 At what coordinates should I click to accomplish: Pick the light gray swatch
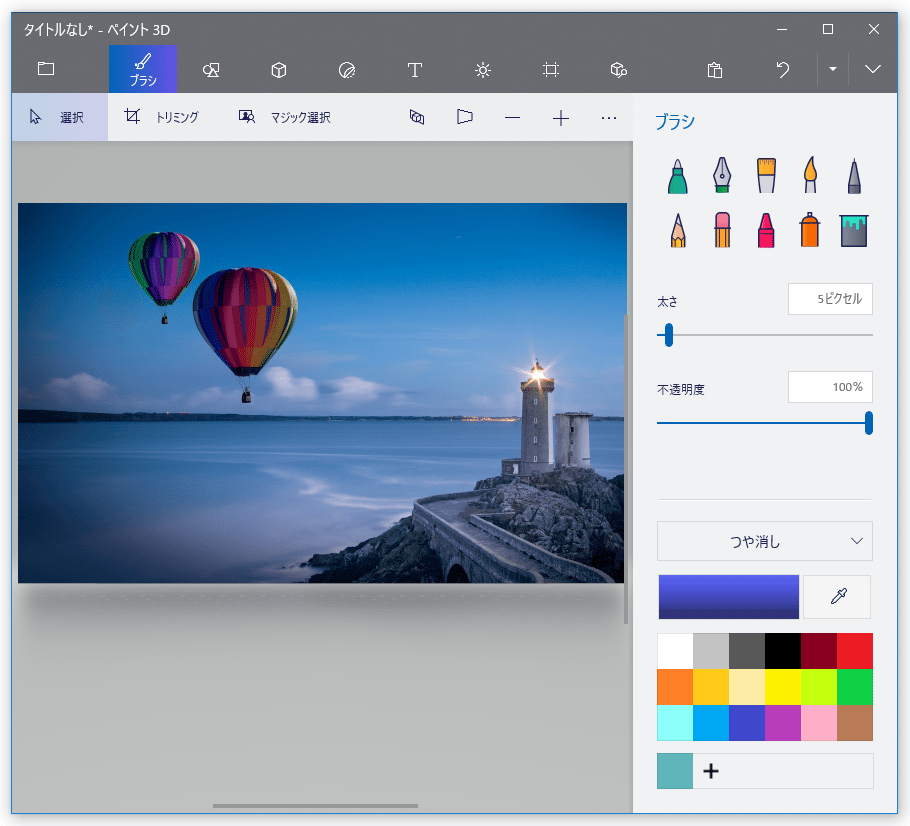[711, 651]
